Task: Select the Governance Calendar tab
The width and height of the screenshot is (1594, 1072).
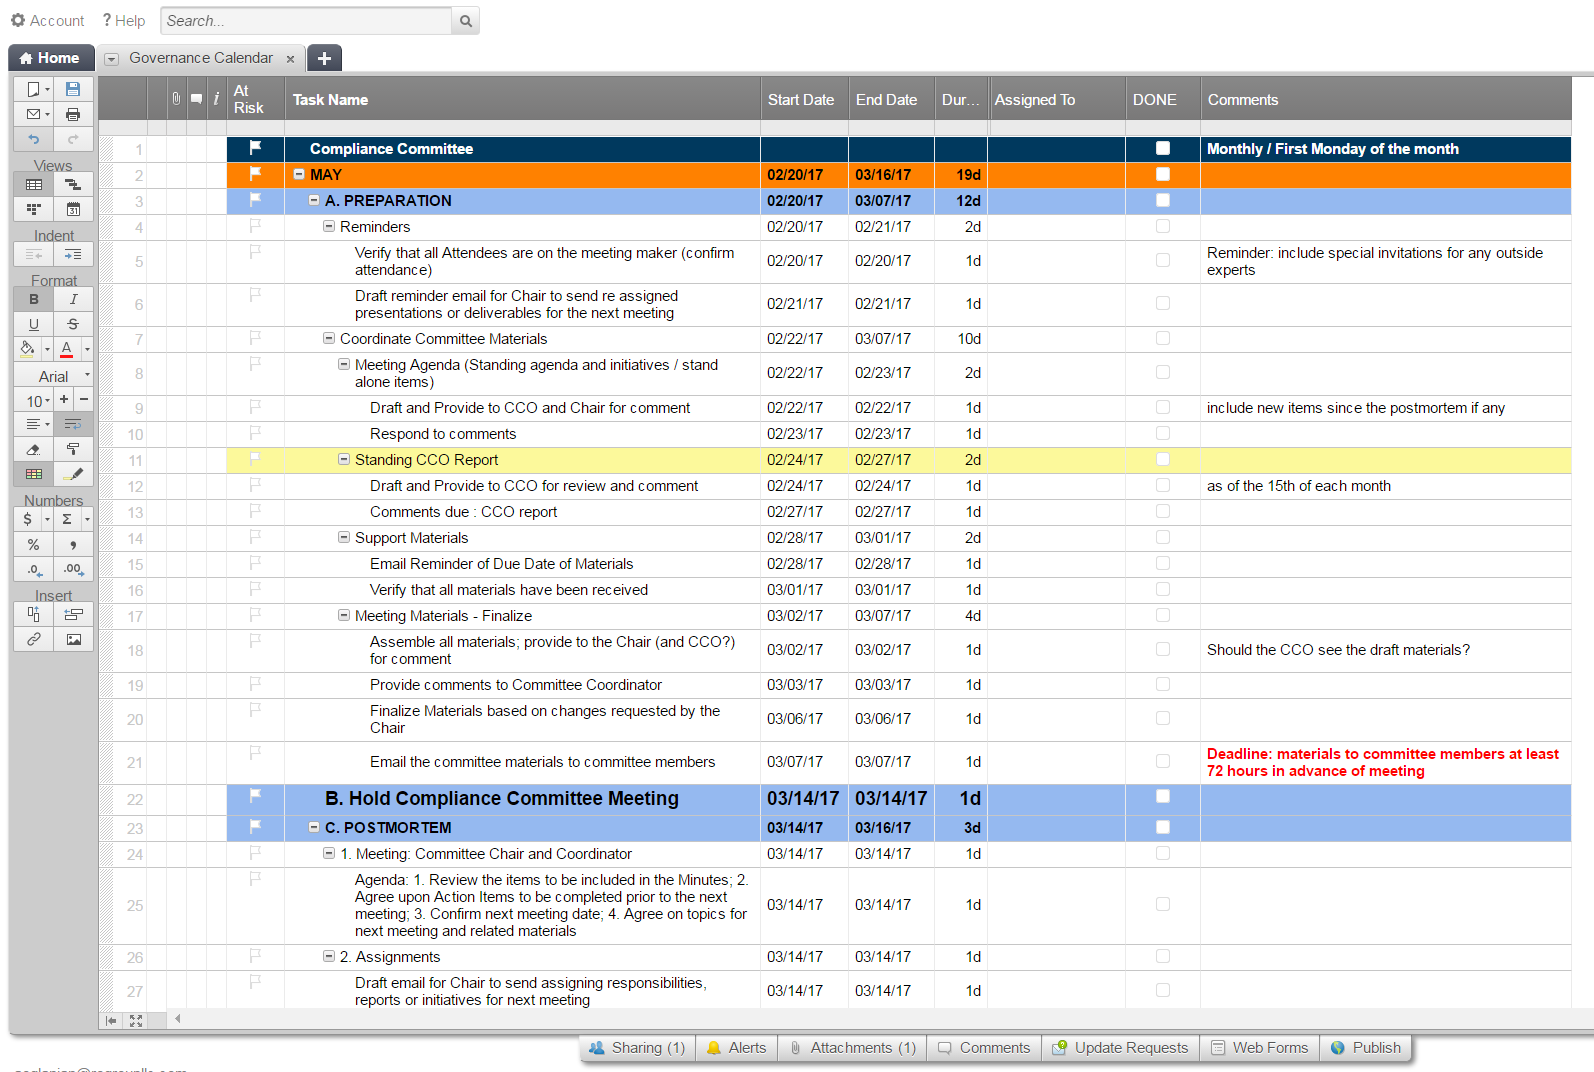Action: point(200,58)
